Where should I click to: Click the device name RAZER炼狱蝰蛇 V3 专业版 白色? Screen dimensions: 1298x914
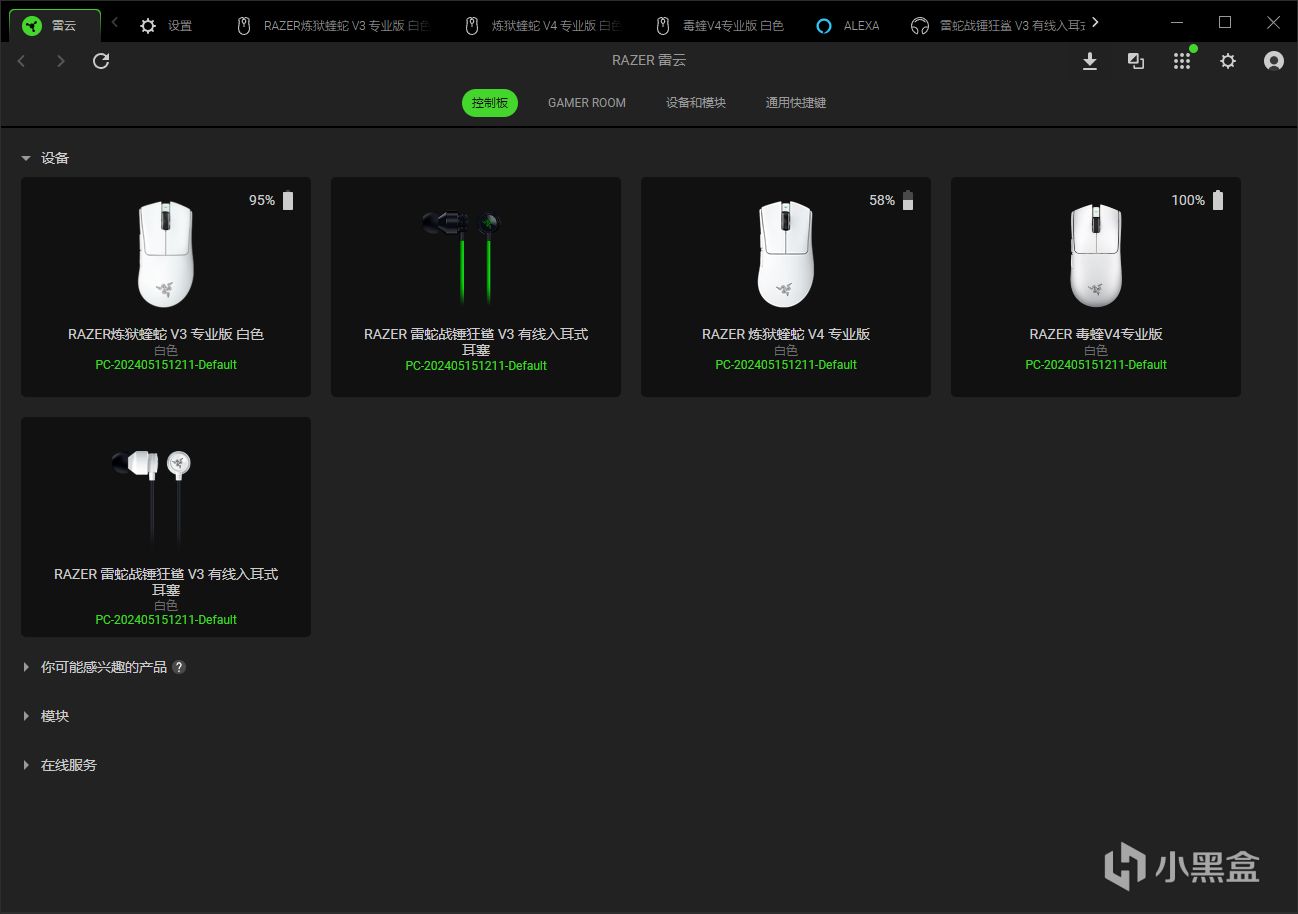pyautogui.click(x=166, y=334)
